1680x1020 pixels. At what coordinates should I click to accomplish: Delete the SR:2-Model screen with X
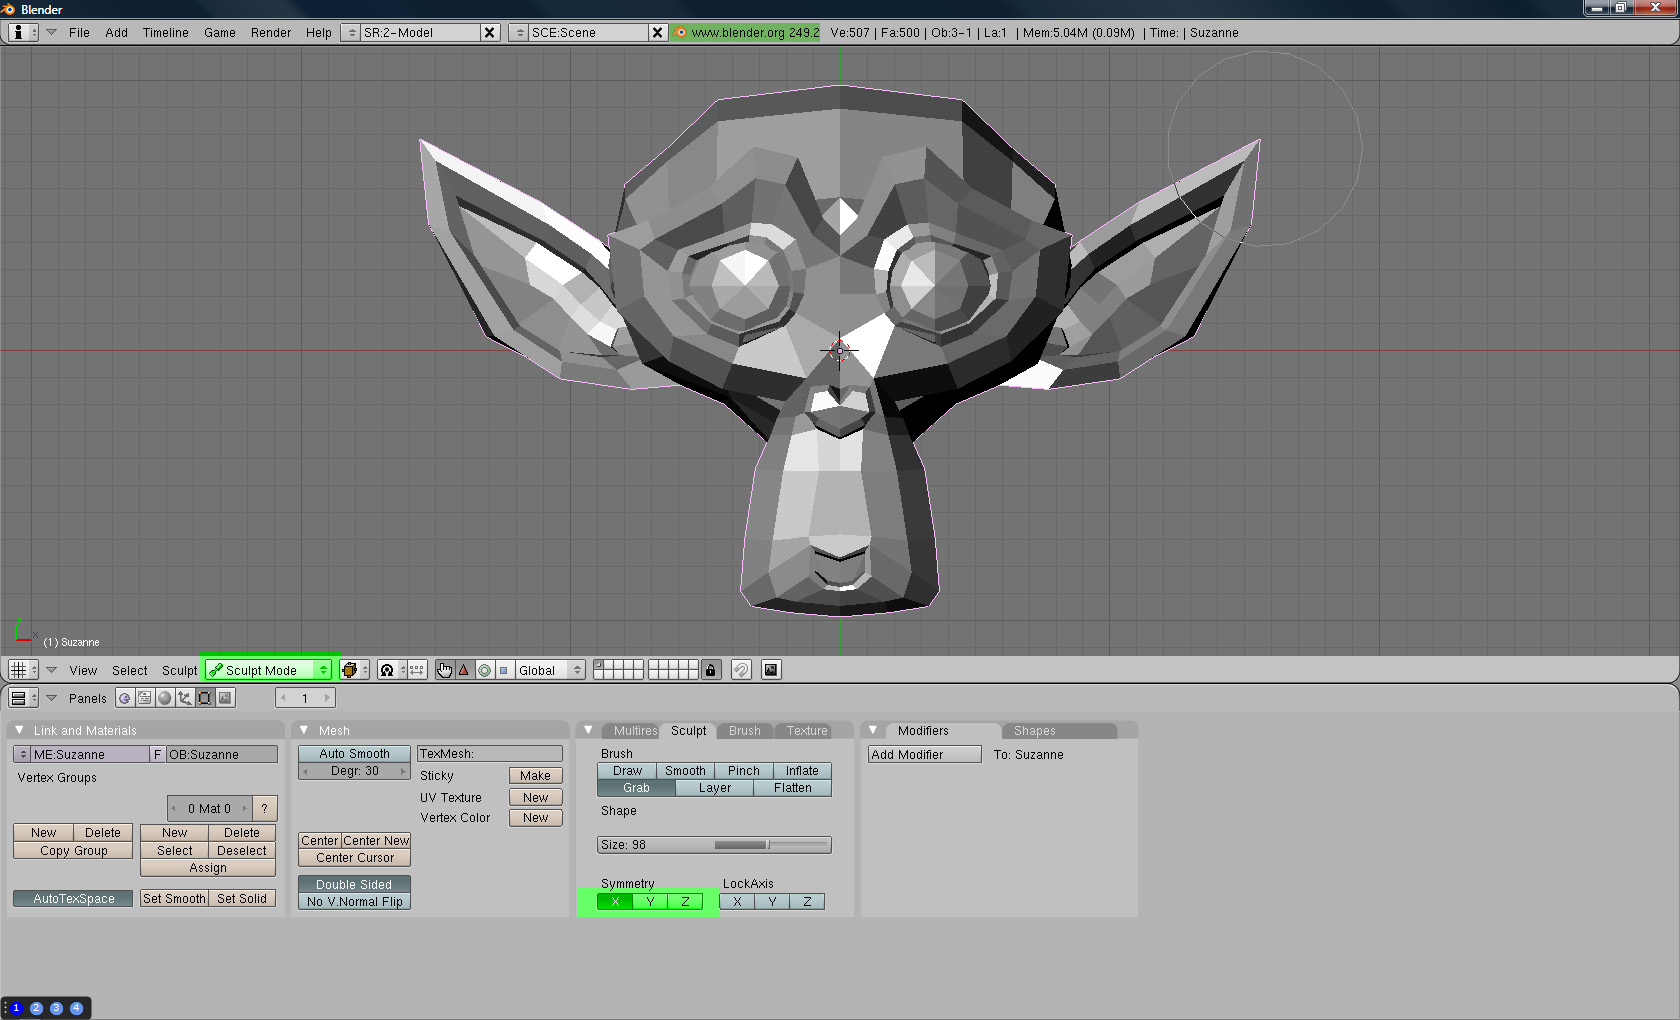coord(490,32)
